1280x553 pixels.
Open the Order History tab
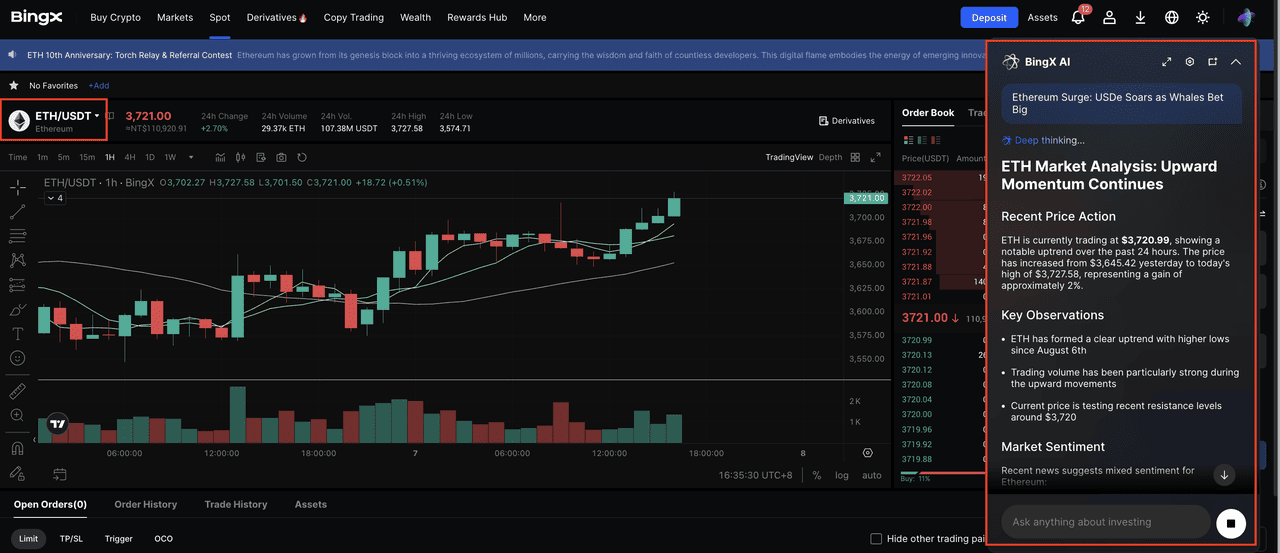tap(146, 504)
